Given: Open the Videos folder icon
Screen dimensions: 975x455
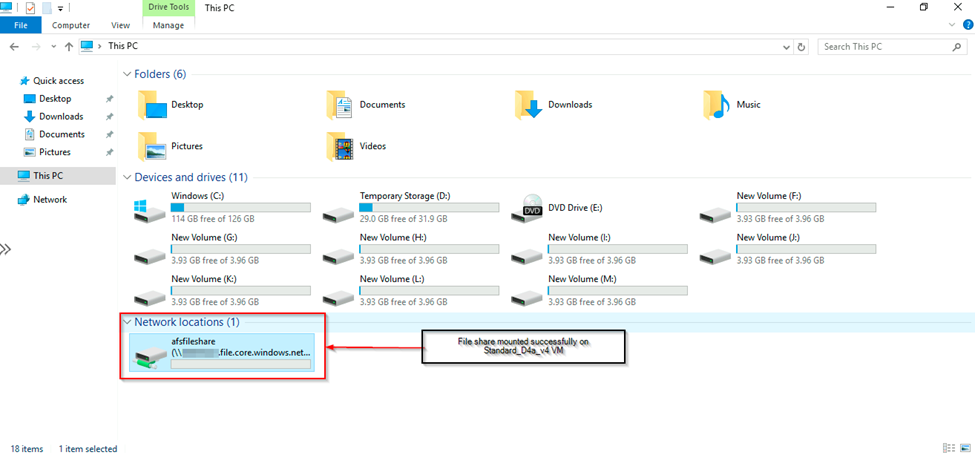Looking at the screenshot, I should [340, 147].
